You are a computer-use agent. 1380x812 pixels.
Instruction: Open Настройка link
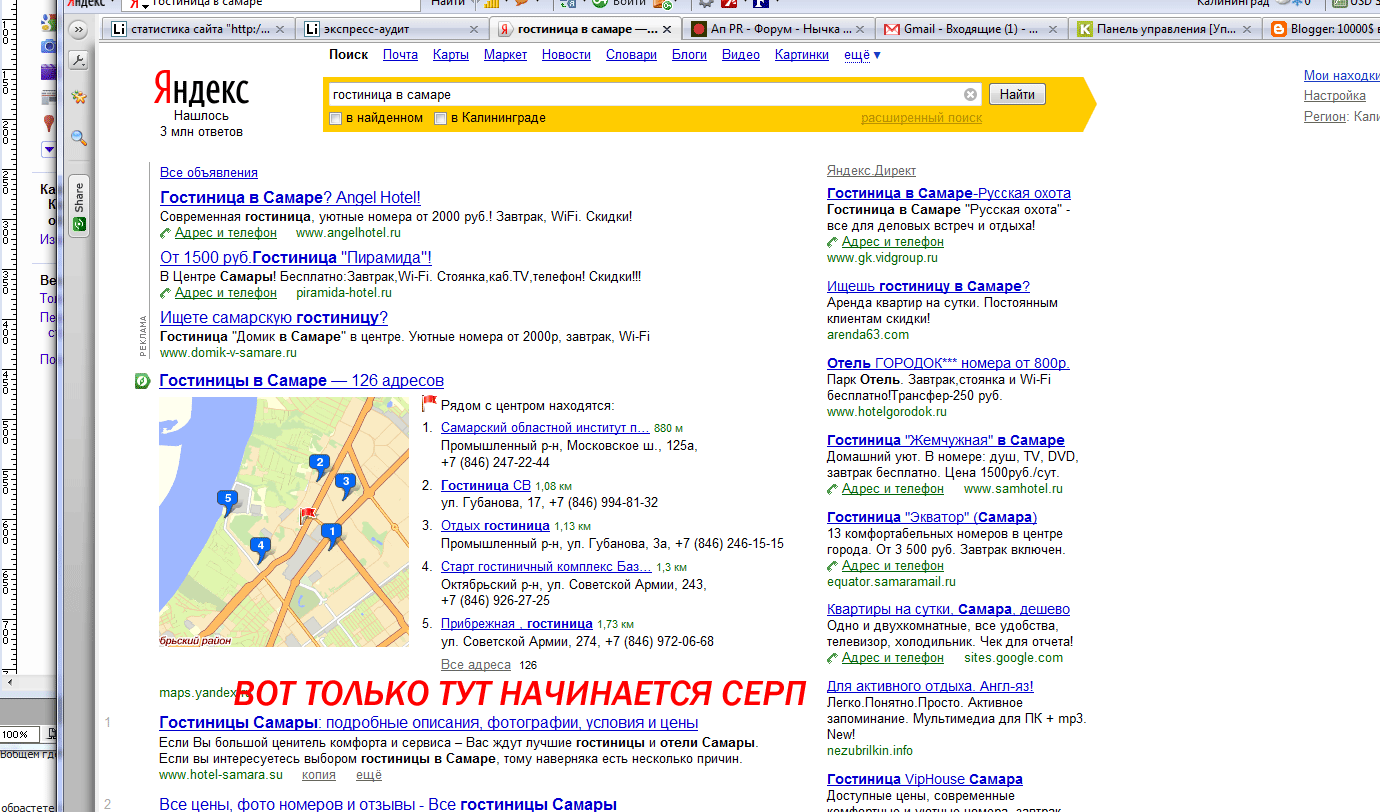pyautogui.click(x=1335, y=96)
